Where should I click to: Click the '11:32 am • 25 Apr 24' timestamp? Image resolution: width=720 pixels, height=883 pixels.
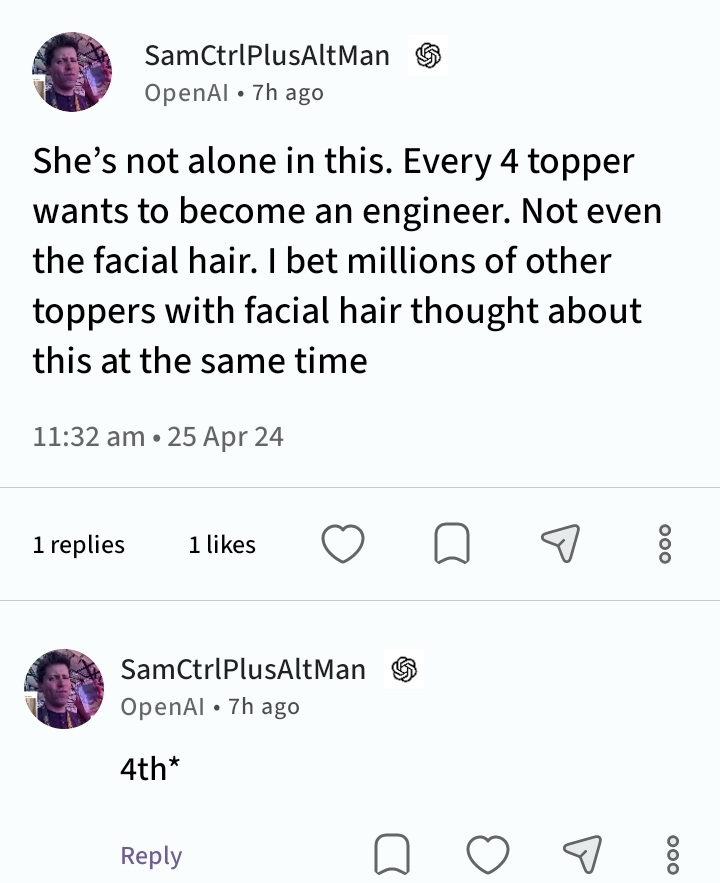tap(158, 437)
